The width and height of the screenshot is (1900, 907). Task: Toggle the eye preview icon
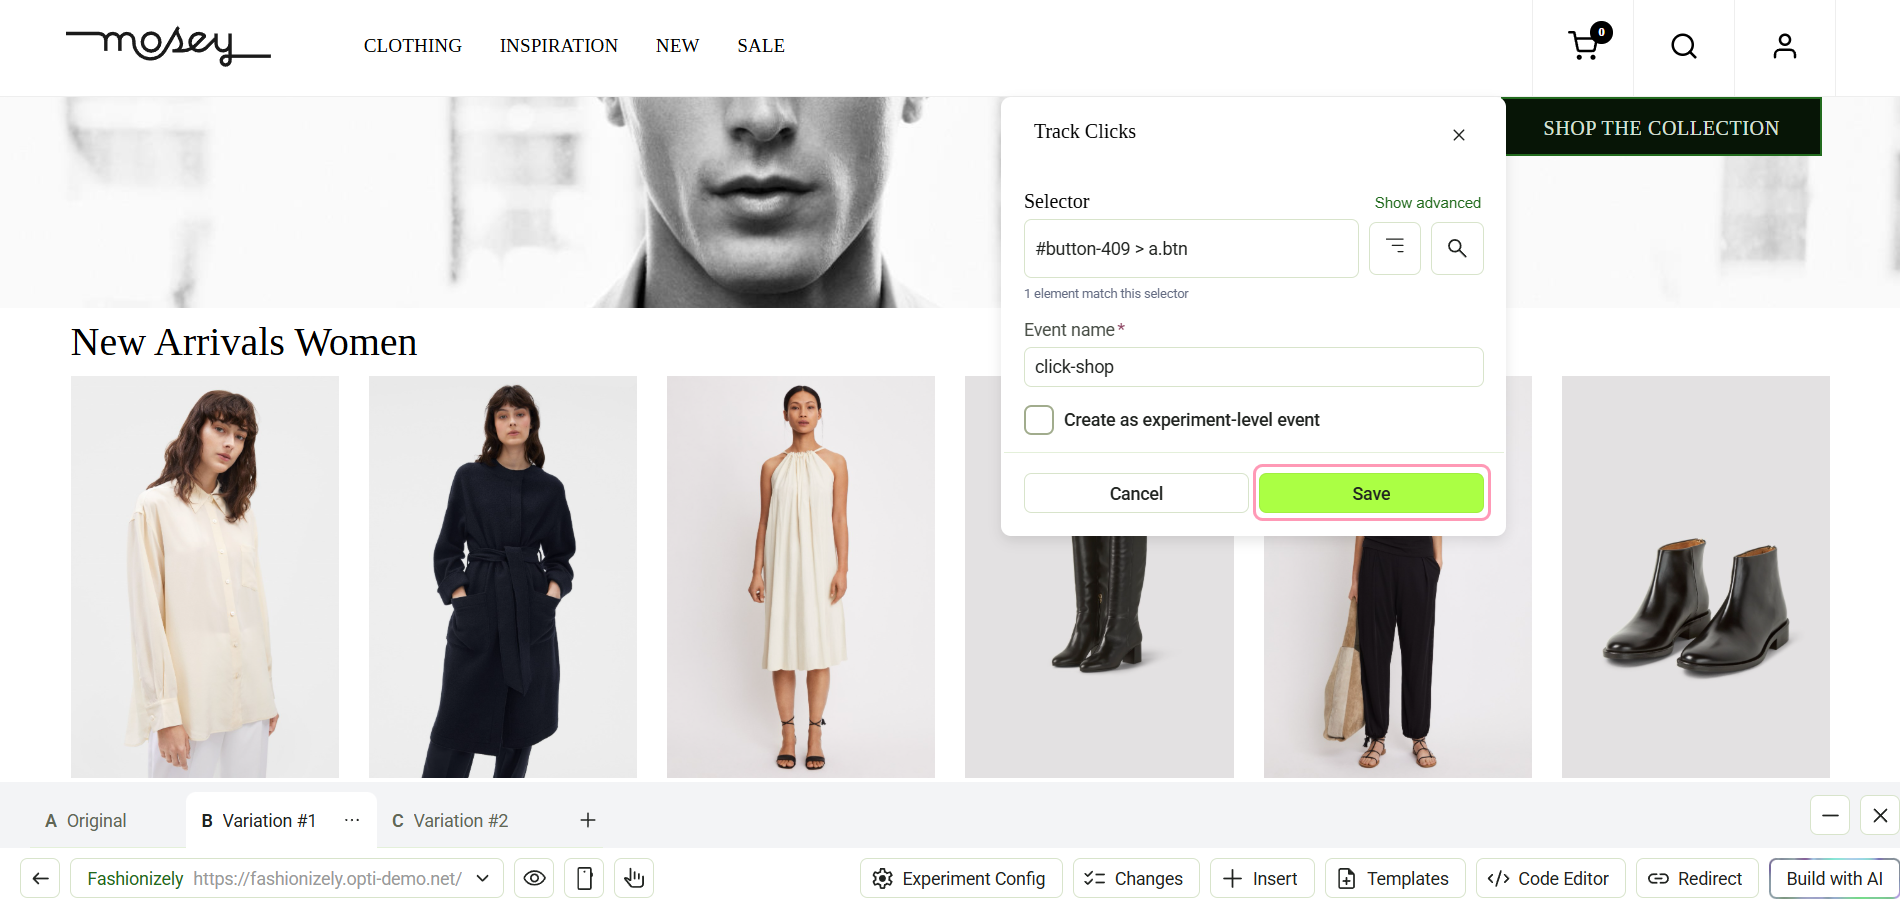535,878
